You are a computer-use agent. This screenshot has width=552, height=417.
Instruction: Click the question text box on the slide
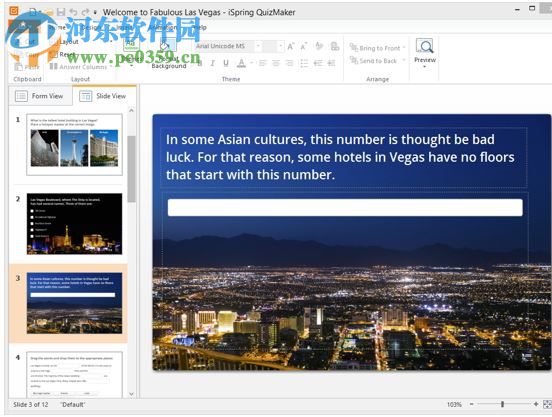(x=344, y=157)
